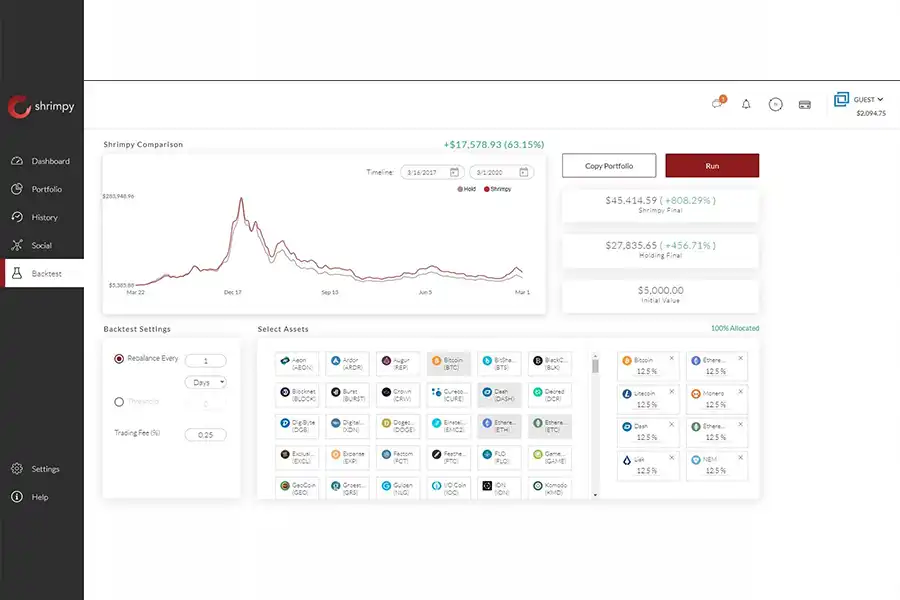Open the Backtest sidebar item
This screenshot has height=600, width=900.
coord(44,274)
